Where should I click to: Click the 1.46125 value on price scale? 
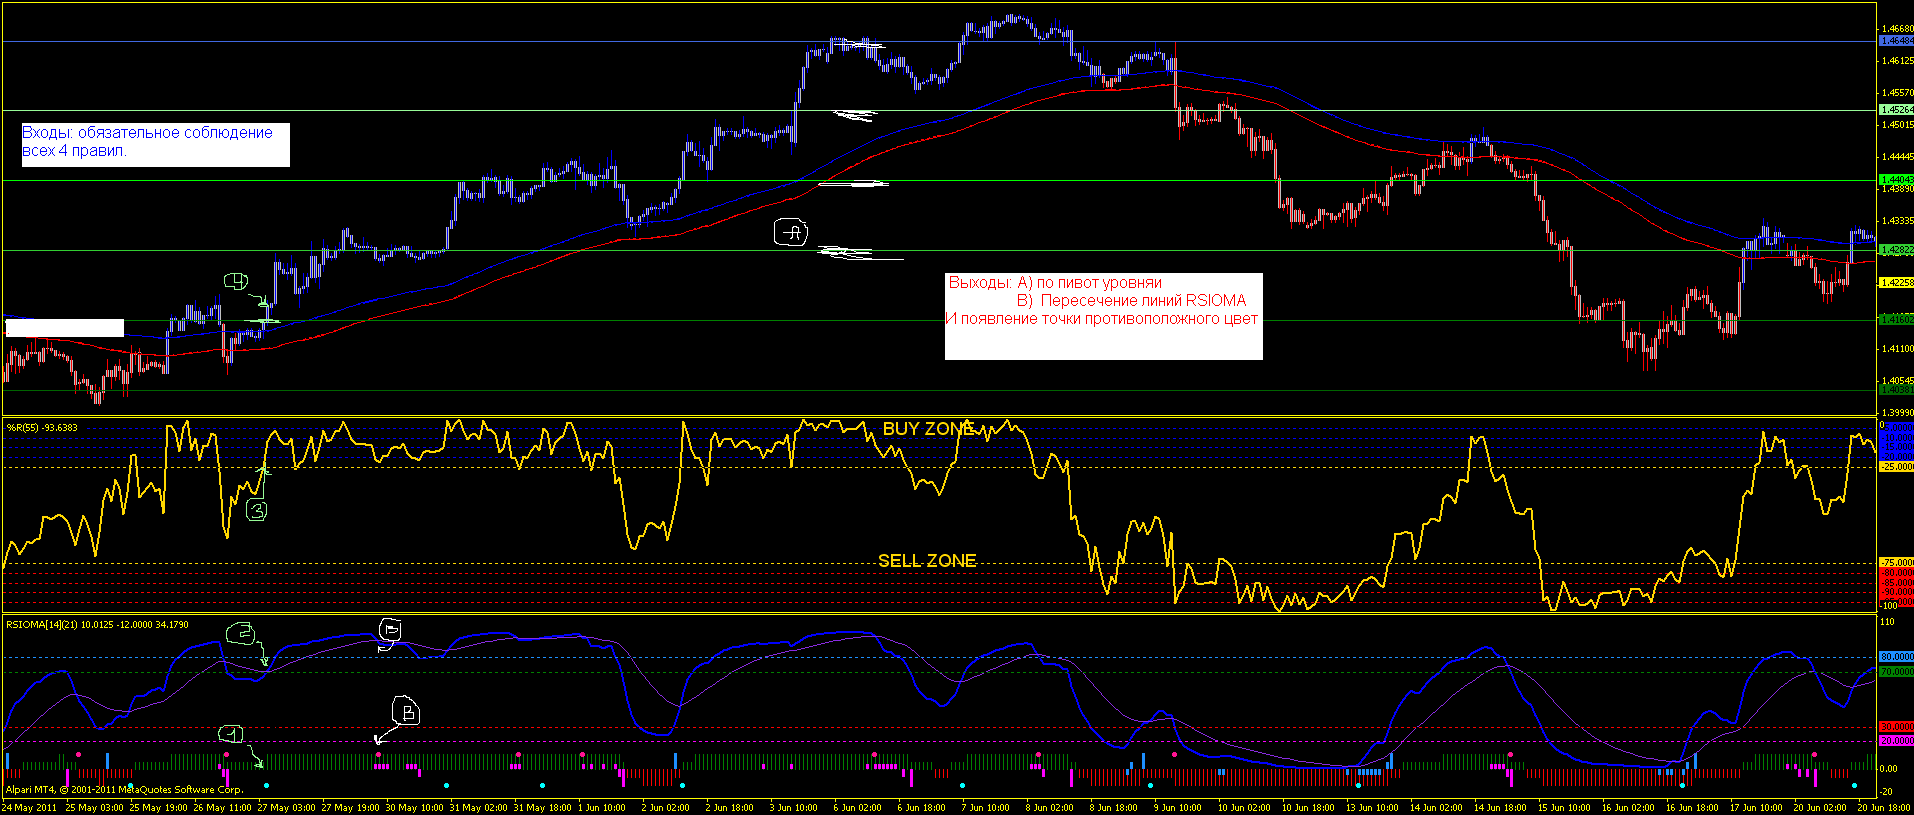tap(1897, 61)
